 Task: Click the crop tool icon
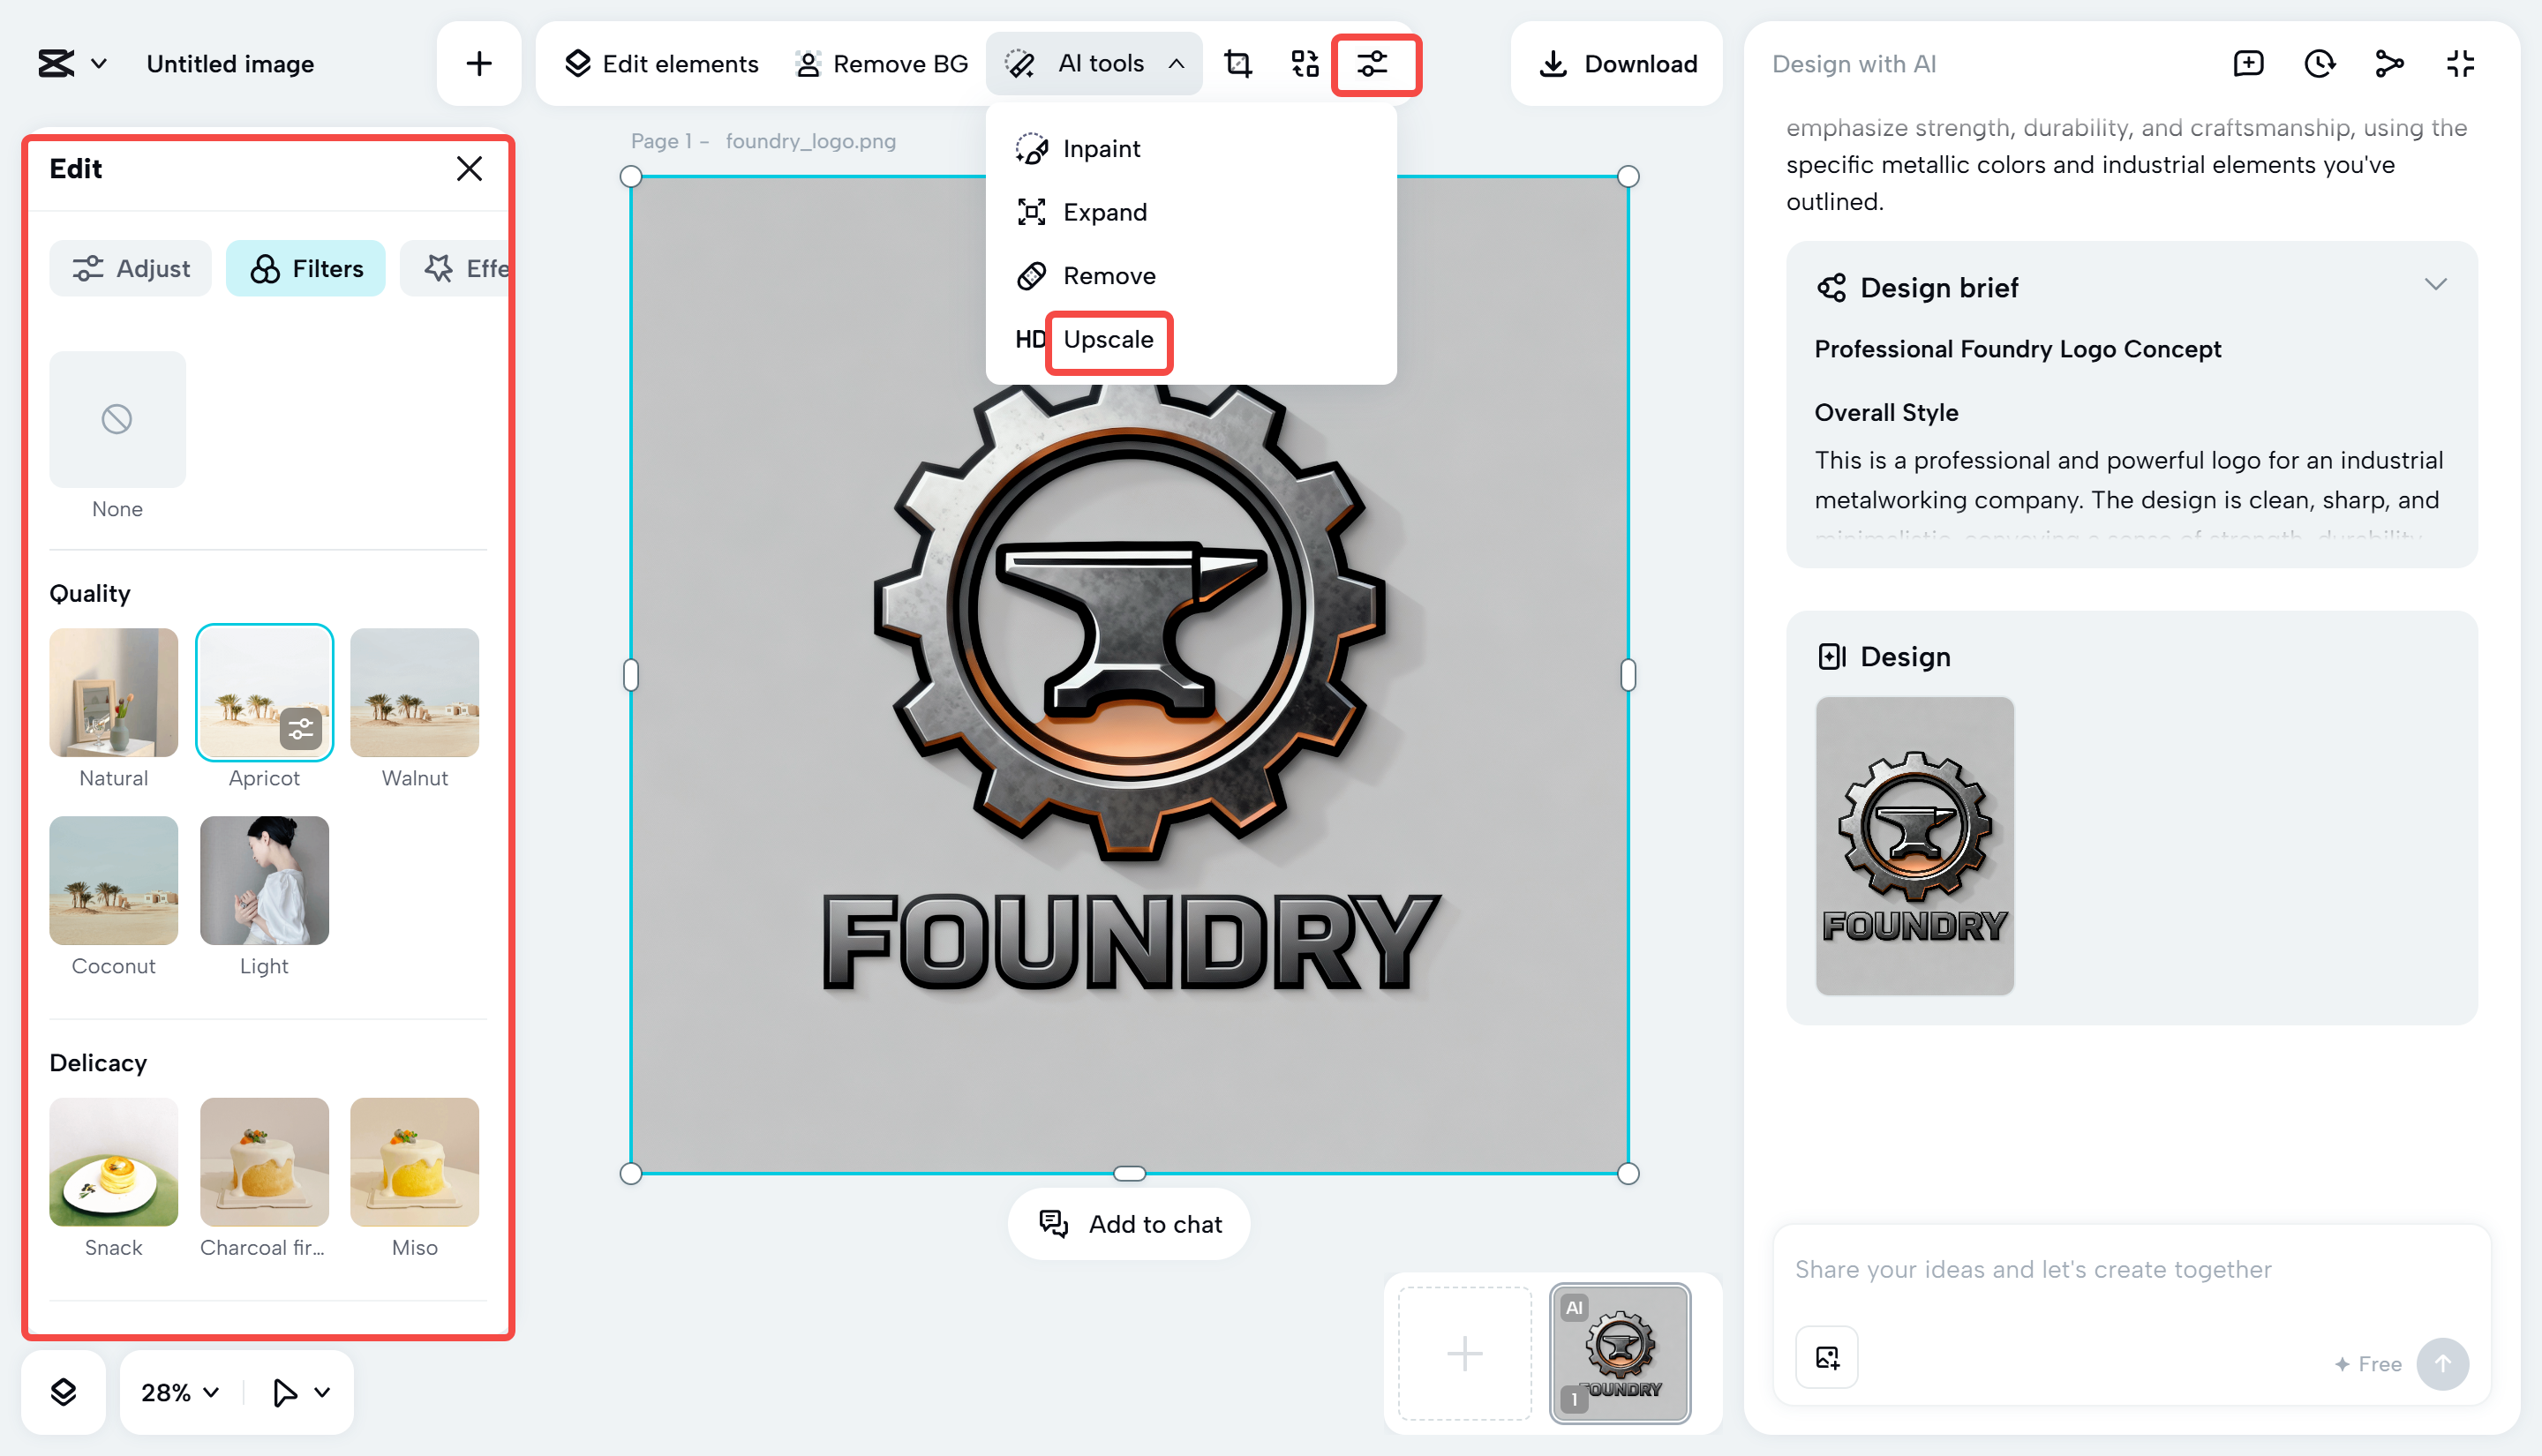point(1238,64)
